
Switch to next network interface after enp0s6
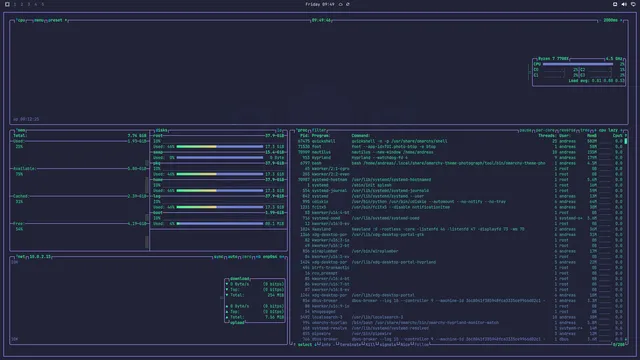[x=282, y=257]
